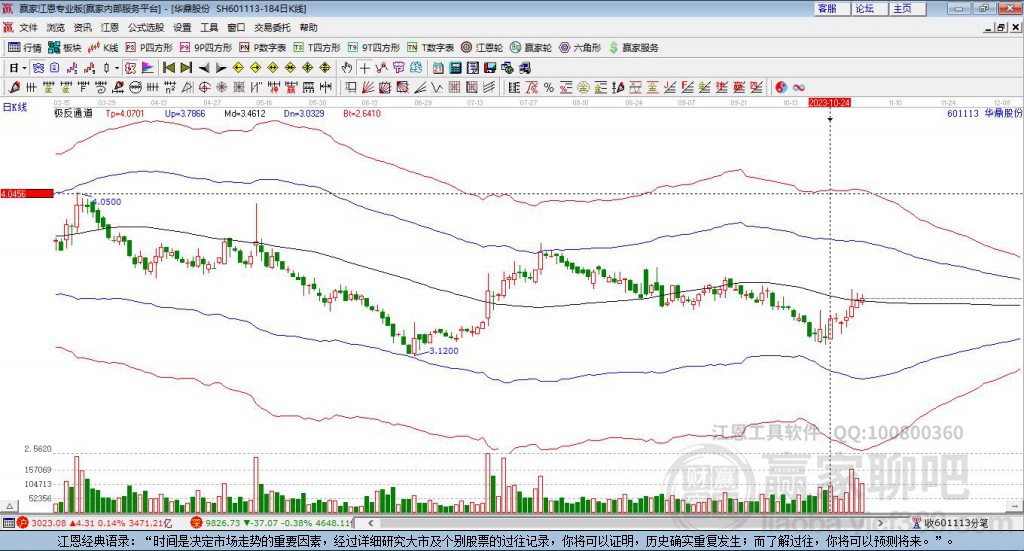
Task: Open 赢家服务 service page
Action: point(634,48)
